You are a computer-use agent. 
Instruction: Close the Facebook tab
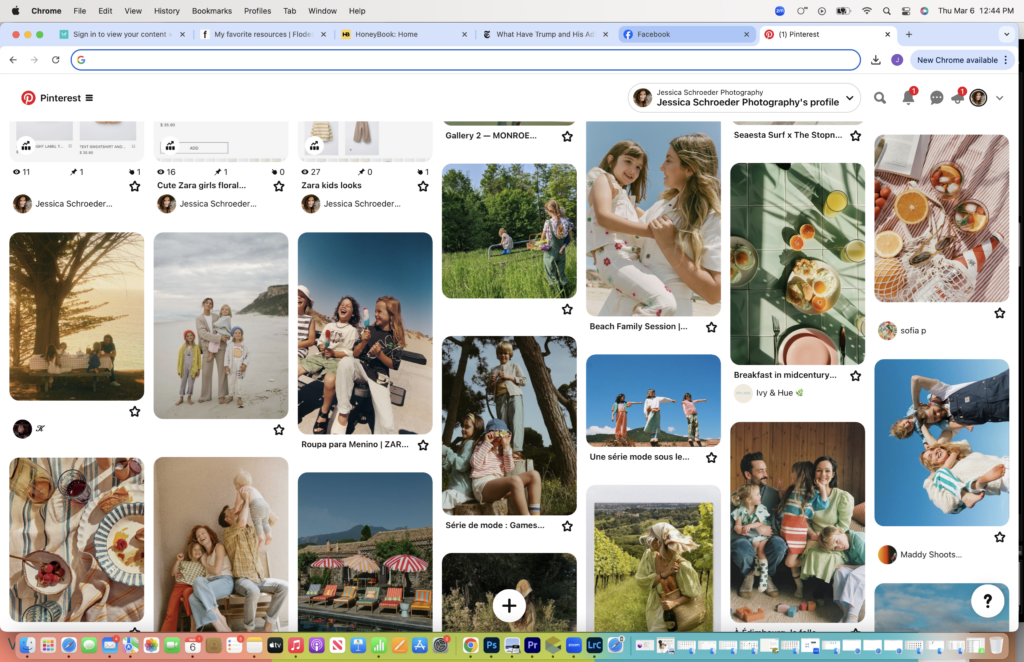point(746,34)
